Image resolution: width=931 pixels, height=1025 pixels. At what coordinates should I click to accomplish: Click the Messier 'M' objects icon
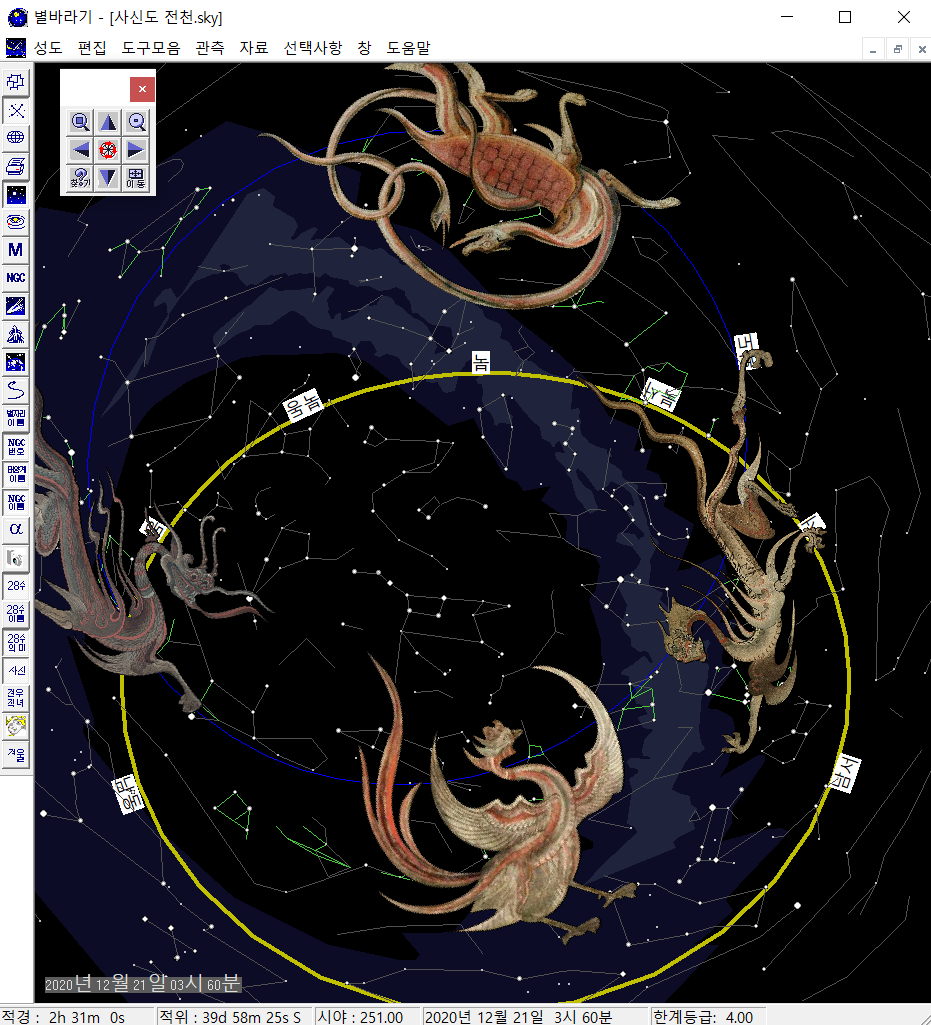[x=16, y=250]
